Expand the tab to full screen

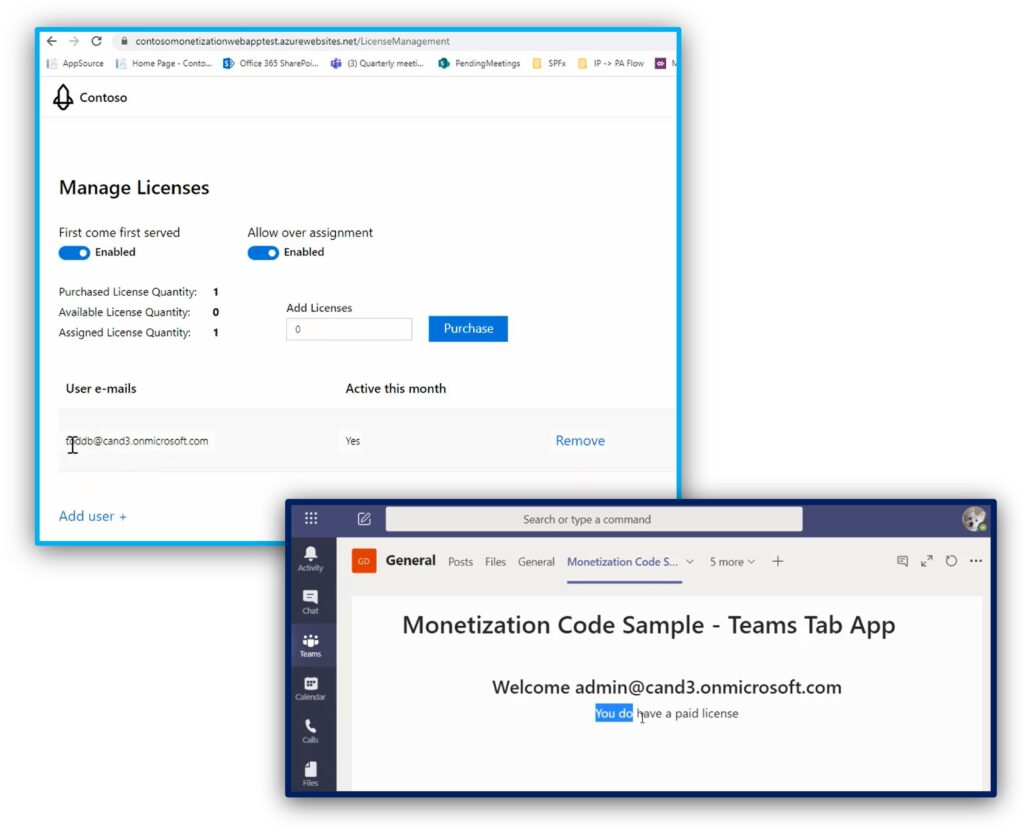point(927,561)
